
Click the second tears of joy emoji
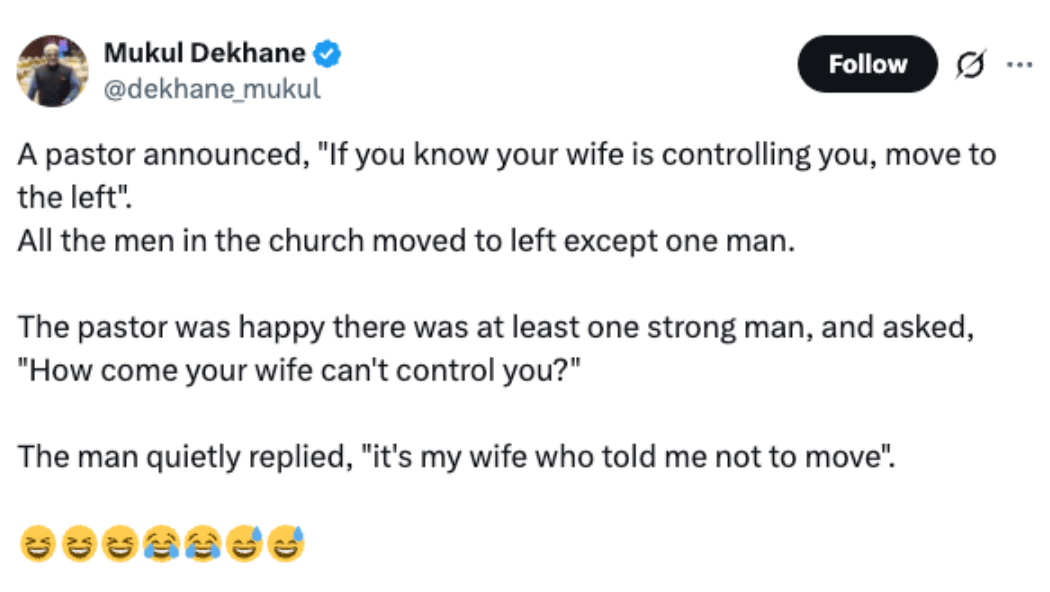pos(202,545)
